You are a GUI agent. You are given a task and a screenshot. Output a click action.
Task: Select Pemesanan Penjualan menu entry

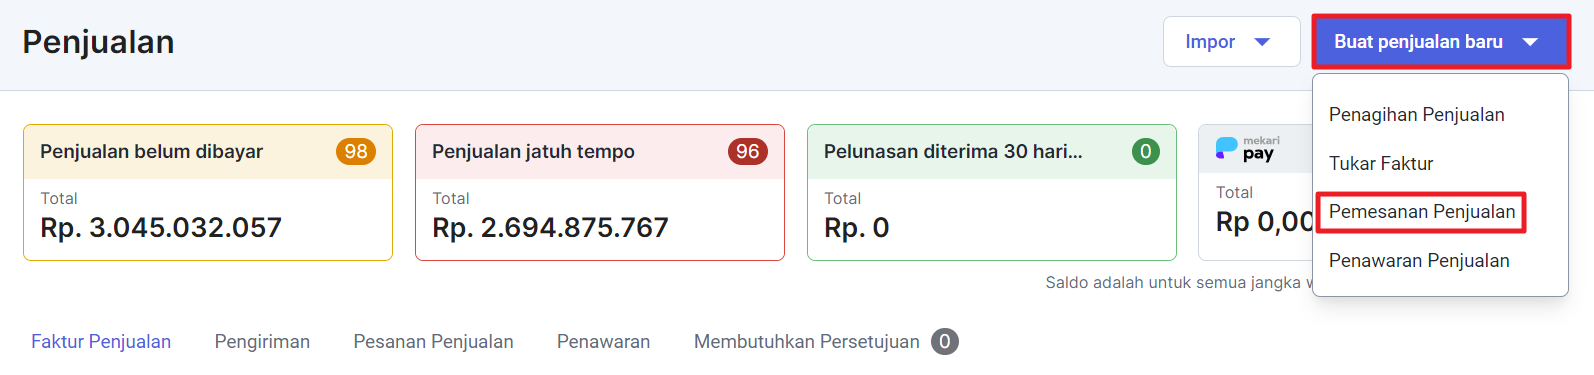pos(1422,212)
